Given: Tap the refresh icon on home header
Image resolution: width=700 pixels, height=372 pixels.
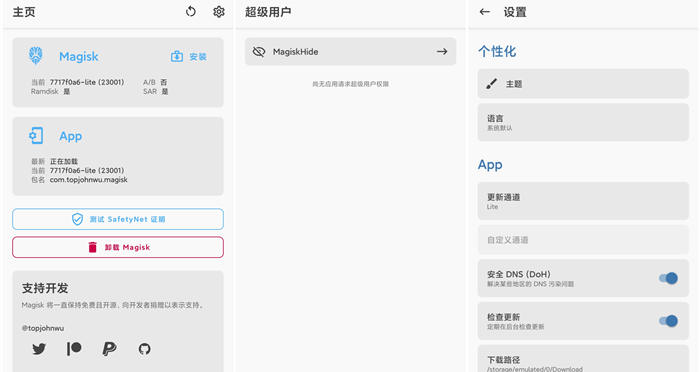Looking at the screenshot, I should [191, 12].
